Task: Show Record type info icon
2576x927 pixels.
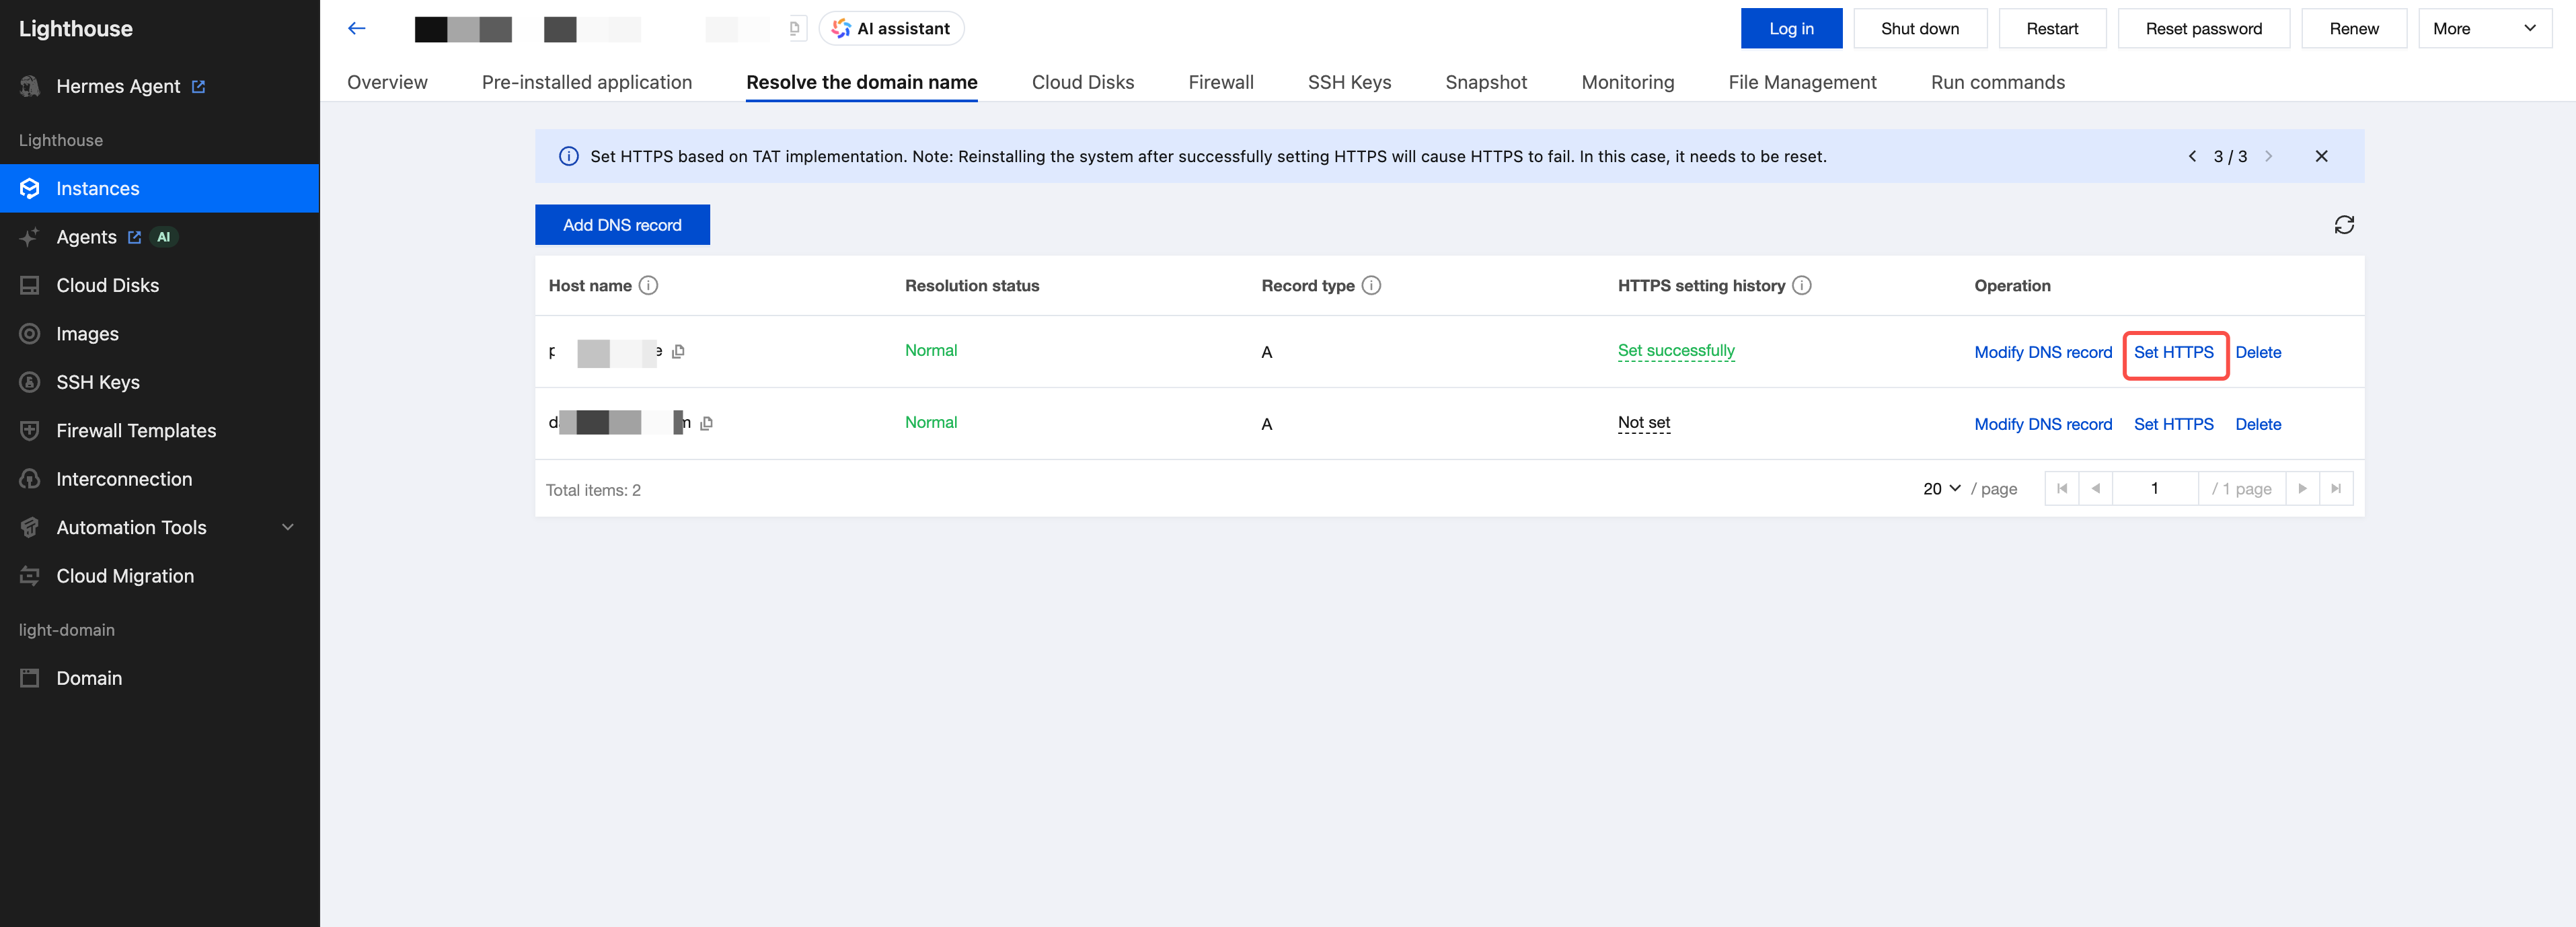Action: coord(1371,286)
